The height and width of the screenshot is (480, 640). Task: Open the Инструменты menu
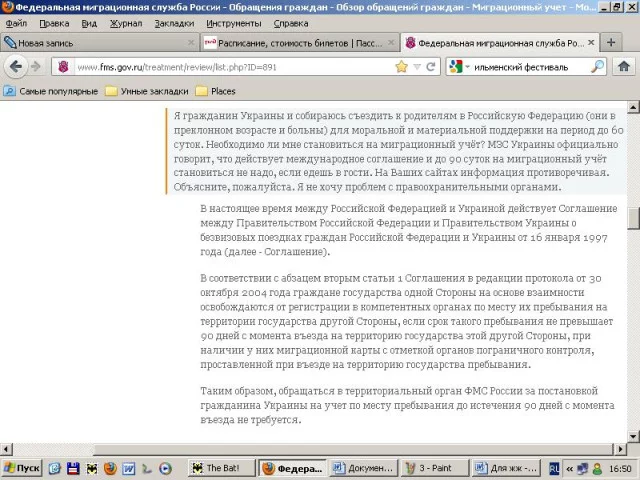[x=233, y=24]
